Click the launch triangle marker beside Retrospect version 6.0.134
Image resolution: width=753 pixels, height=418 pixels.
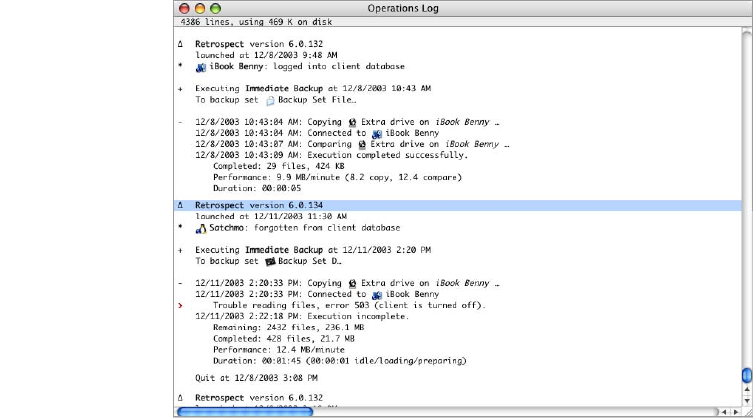point(181,205)
